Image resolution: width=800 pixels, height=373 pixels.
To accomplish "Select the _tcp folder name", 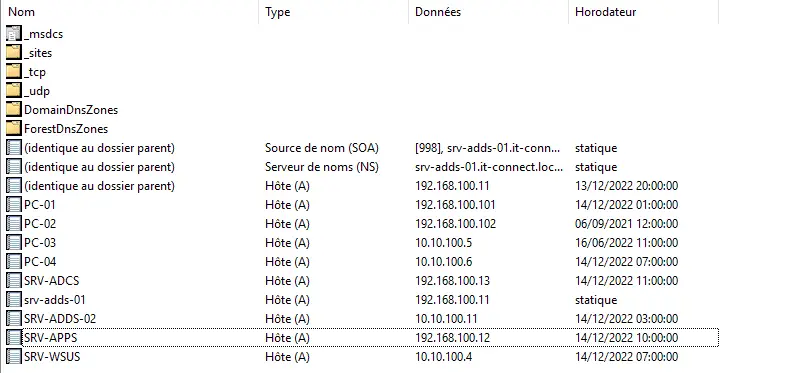I will 35,72.
